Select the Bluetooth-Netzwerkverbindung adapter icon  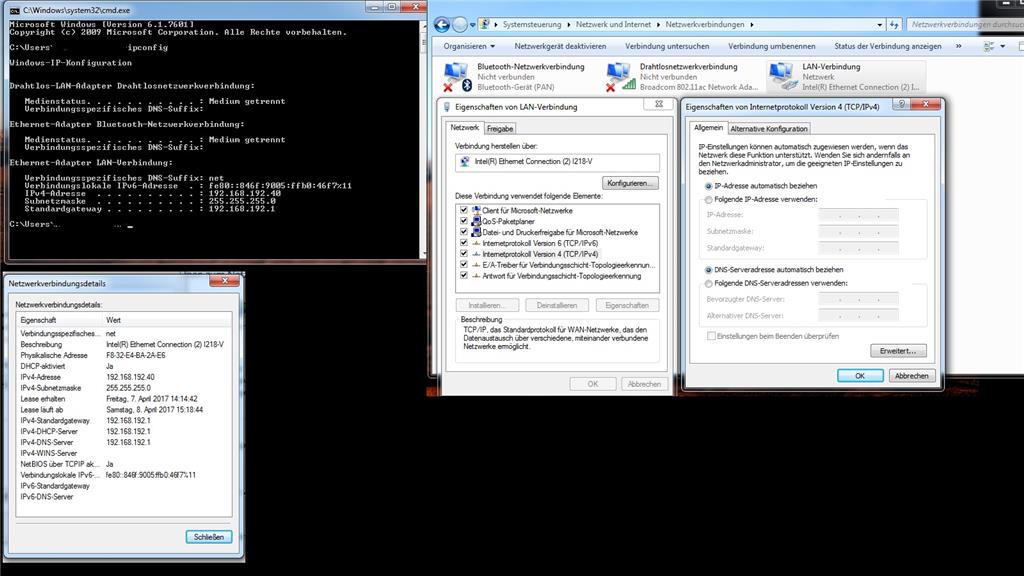(x=456, y=76)
